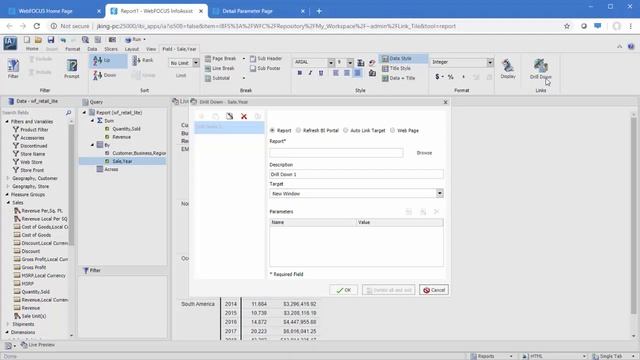The image size is (640, 360).
Task: Click Cancel in Drill Down dialog
Action: point(434,290)
